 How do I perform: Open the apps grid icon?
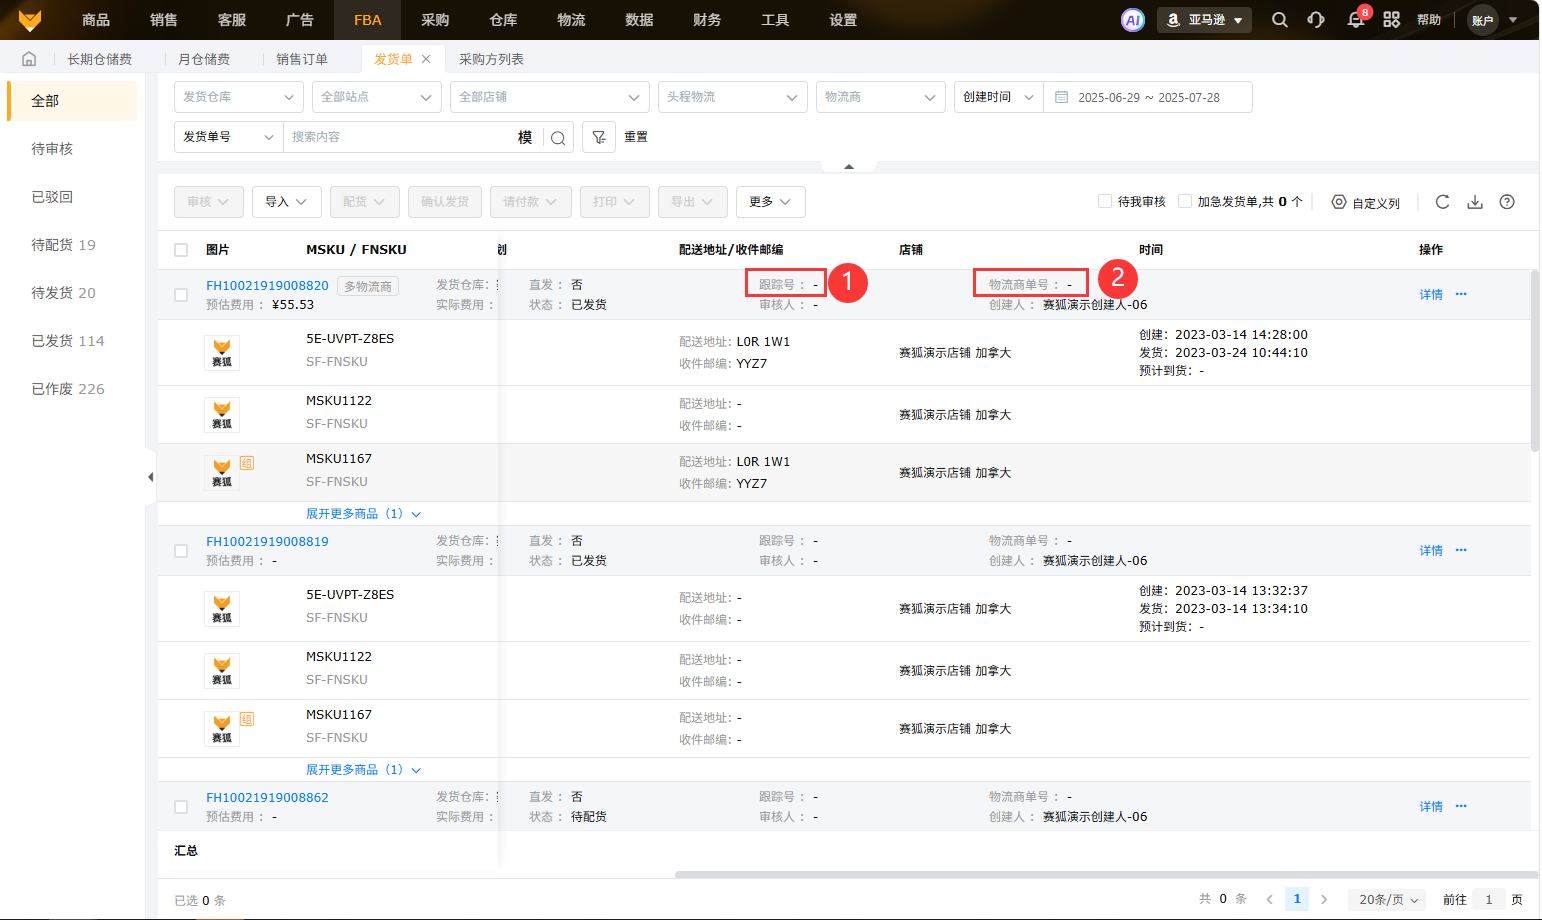click(1391, 20)
